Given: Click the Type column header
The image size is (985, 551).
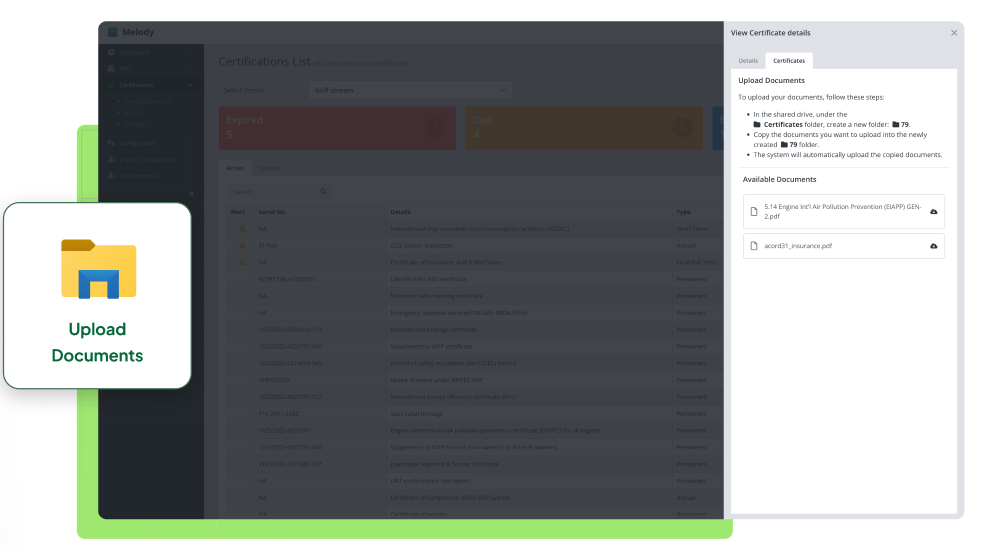Looking at the screenshot, I should tap(683, 212).
